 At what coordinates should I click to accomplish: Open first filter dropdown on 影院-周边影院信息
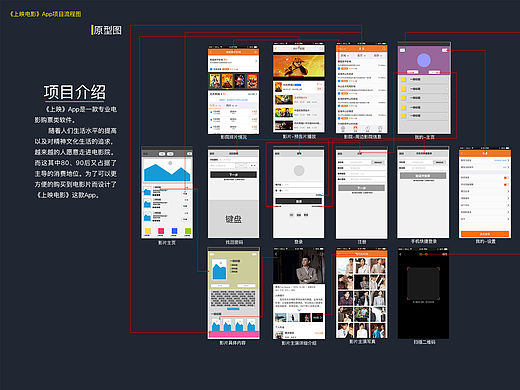(x=345, y=55)
